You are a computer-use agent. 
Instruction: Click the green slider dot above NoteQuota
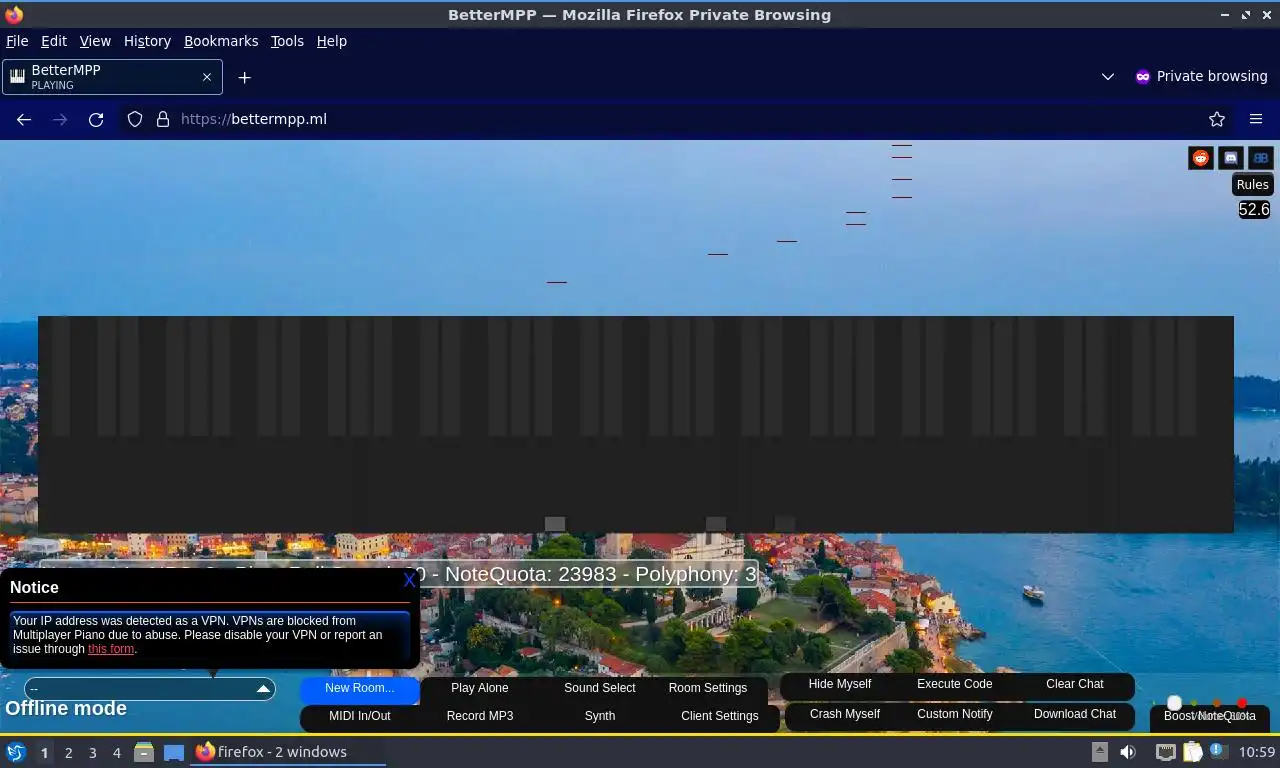1194,703
